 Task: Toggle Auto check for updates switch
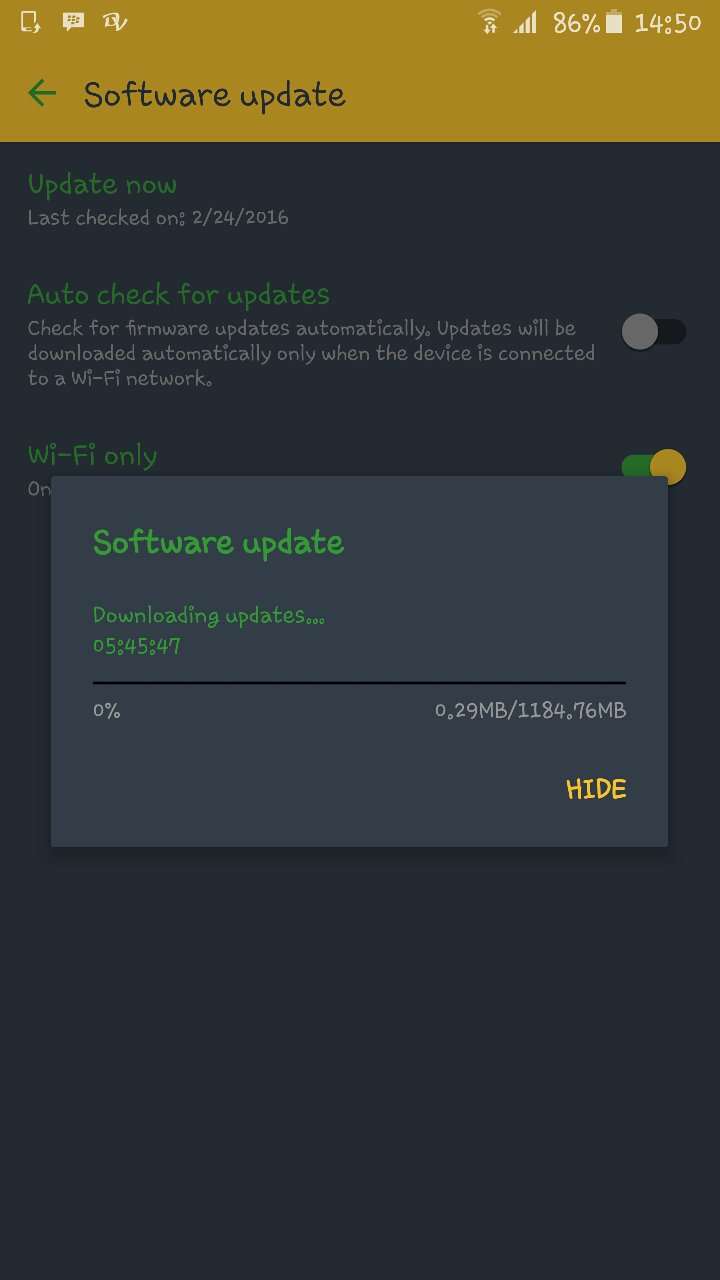tap(654, 331)
